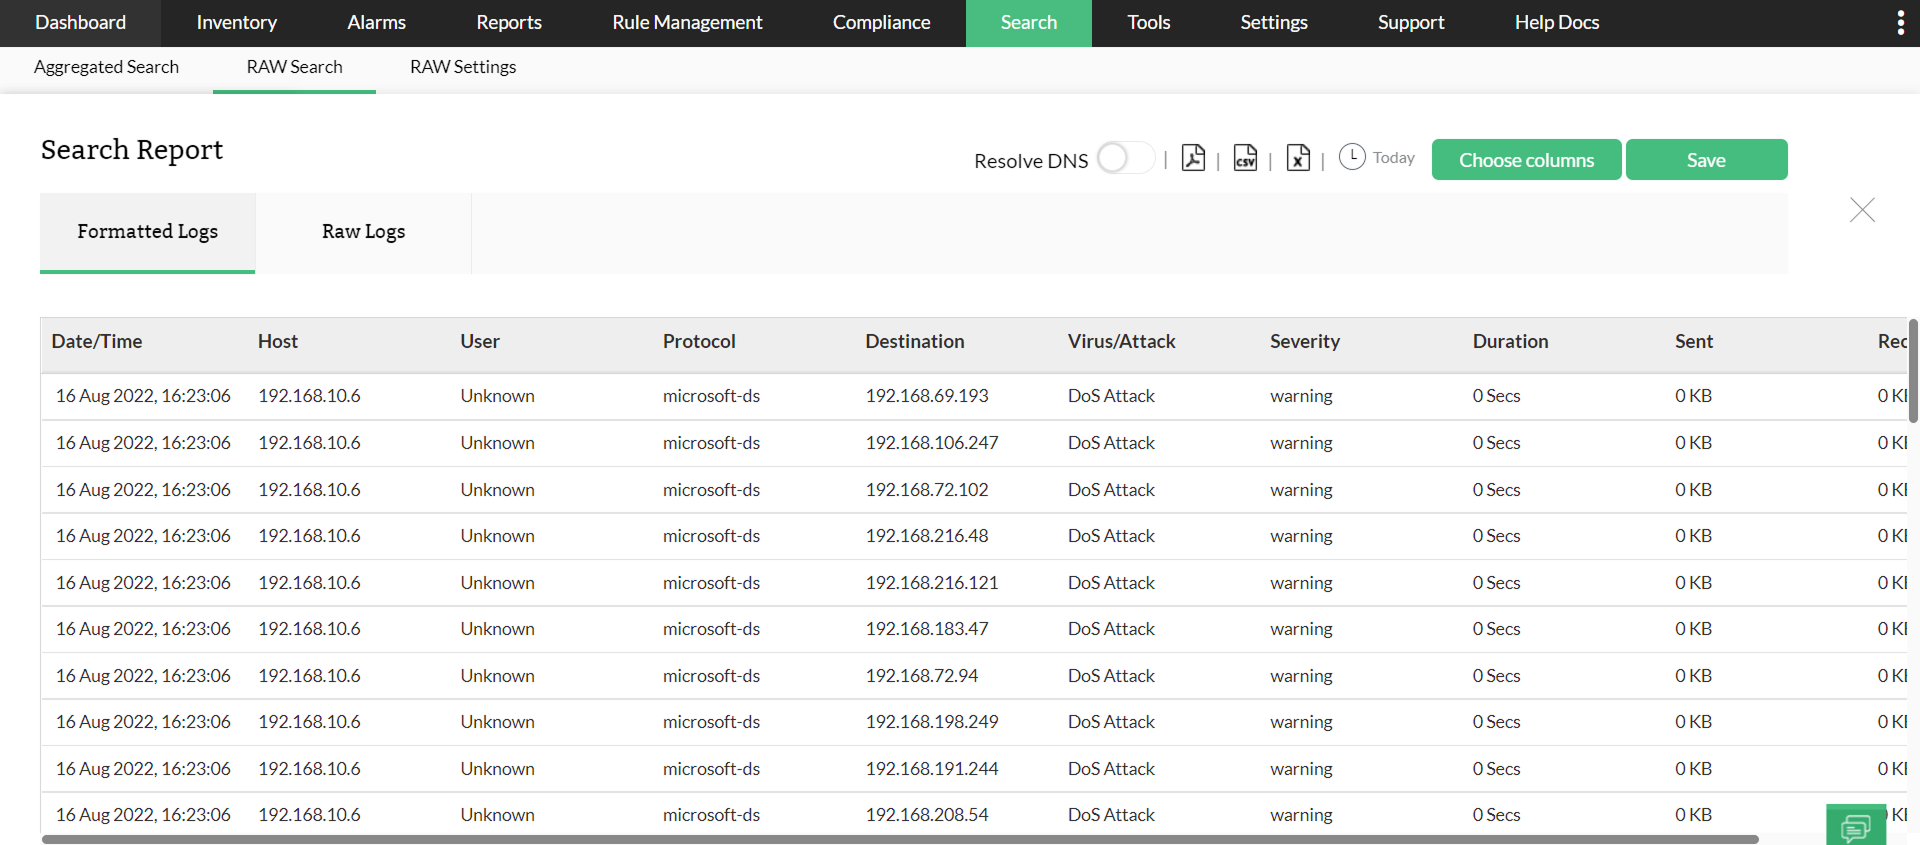The image size is (1920, 845).
Task: Toggle the Resolve DNS switch
Action: click(1125, 158)
